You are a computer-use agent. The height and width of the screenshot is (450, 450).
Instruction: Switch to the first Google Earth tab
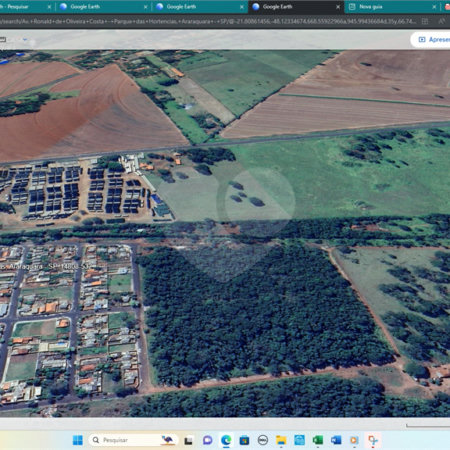click(x=103, y=7)
